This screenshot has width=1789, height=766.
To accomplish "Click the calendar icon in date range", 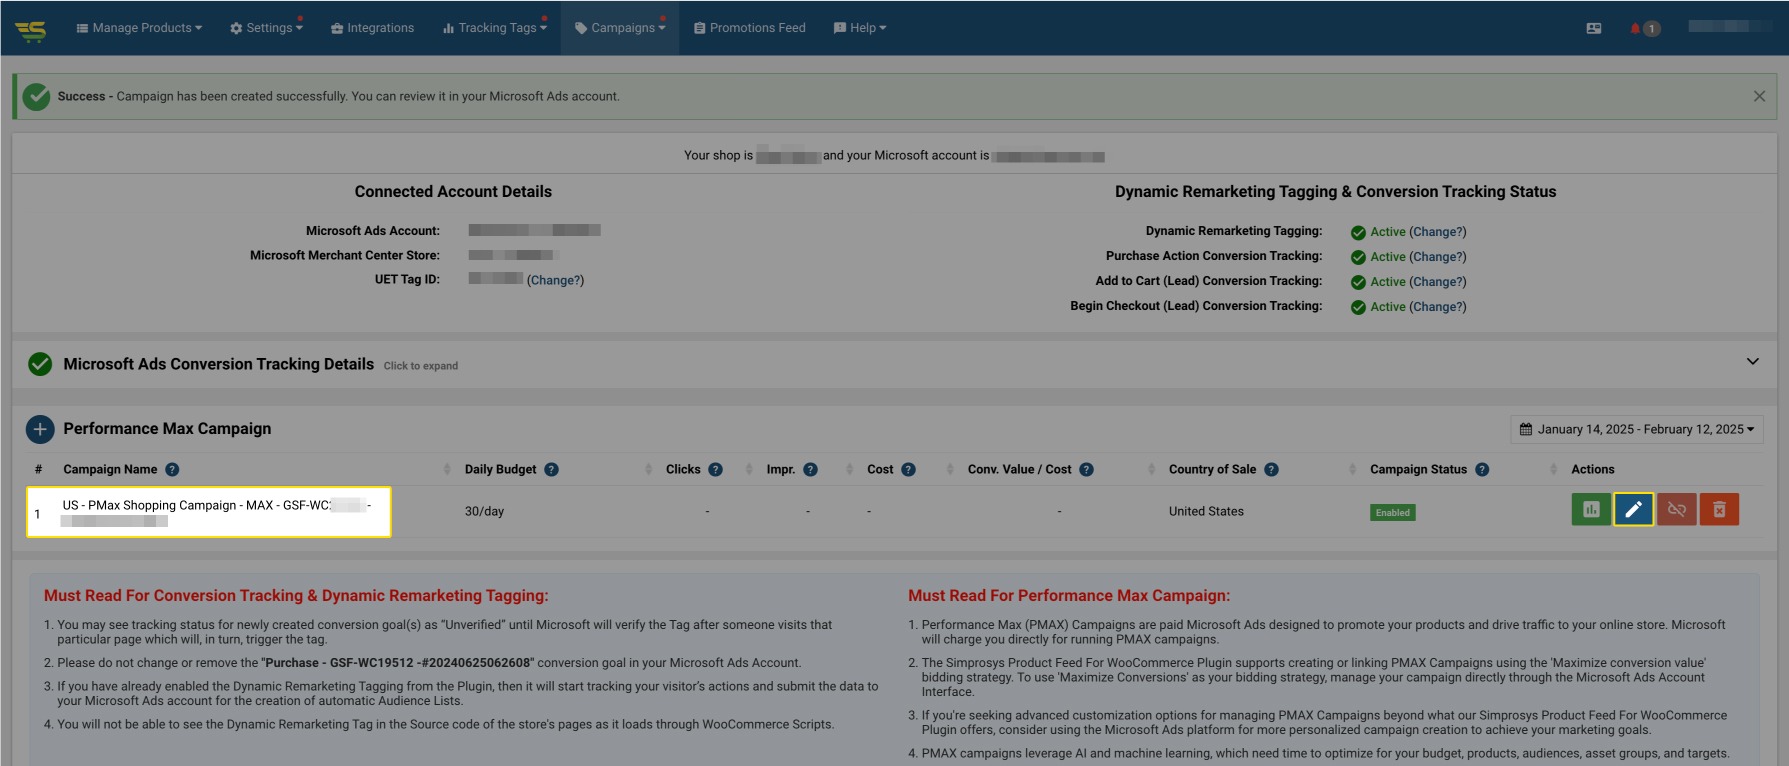I will (1526, 429).
